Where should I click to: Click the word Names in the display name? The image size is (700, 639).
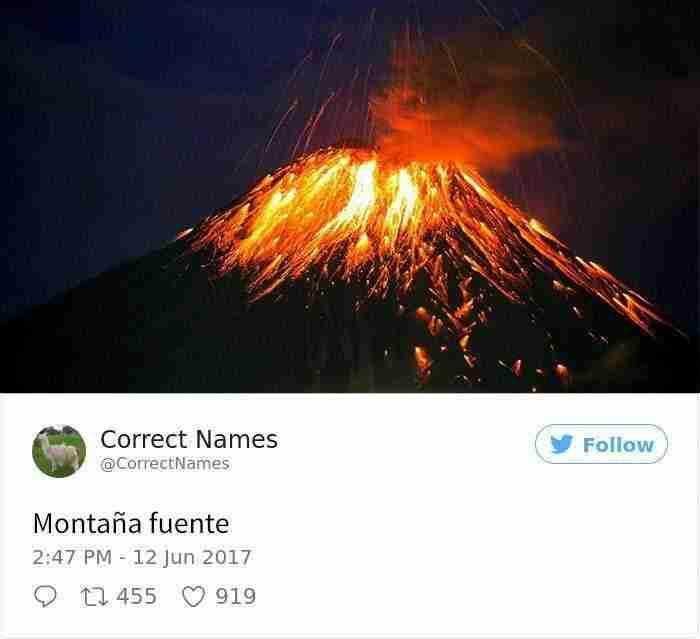237,439
